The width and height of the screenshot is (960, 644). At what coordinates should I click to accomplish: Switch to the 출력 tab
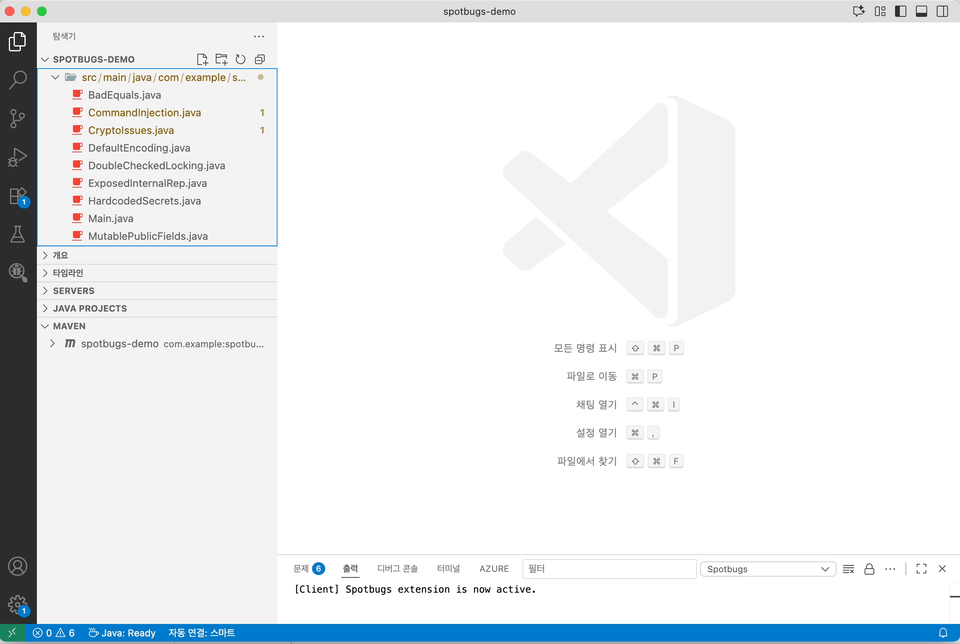click(x=350, y=569)
